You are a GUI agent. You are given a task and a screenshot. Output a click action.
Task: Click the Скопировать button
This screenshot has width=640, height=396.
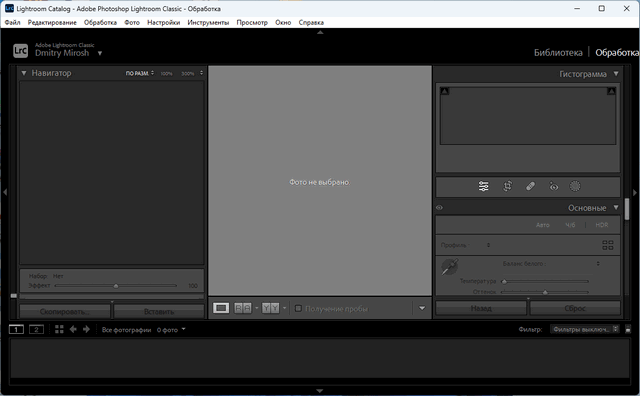click(x=65, y=311)
